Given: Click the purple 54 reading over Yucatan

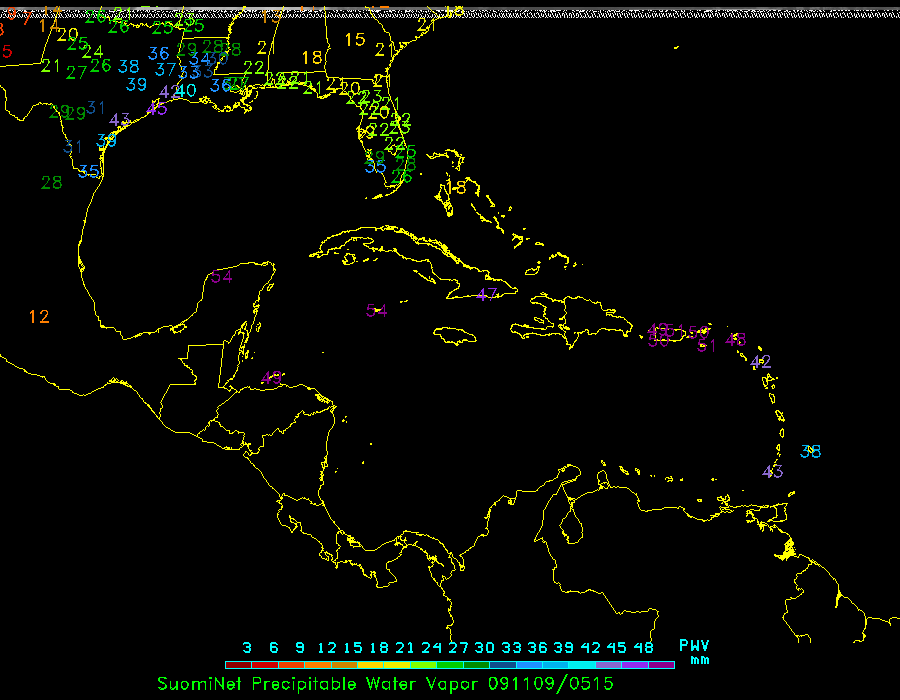Looking at the screenshot, I should coord(222,277).
